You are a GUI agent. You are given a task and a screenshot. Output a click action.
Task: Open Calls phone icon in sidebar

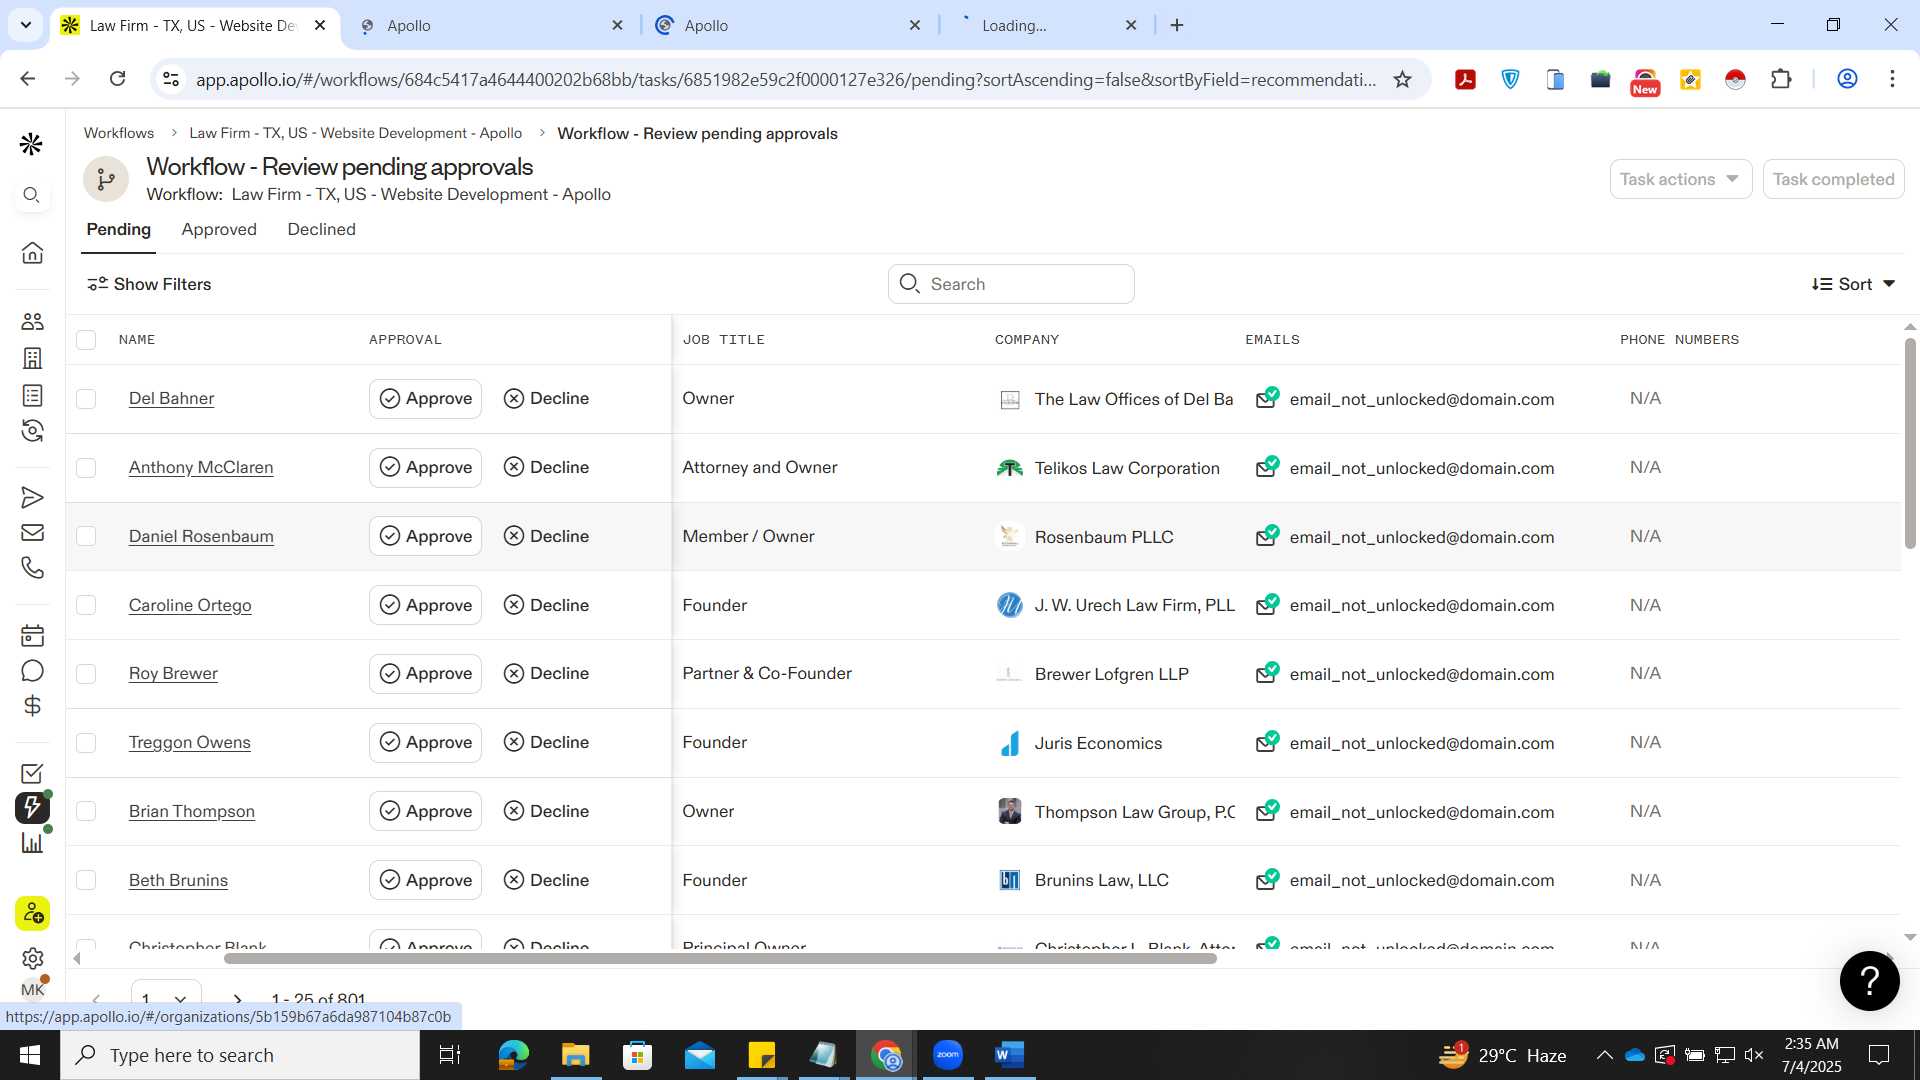tap(32, 567)
